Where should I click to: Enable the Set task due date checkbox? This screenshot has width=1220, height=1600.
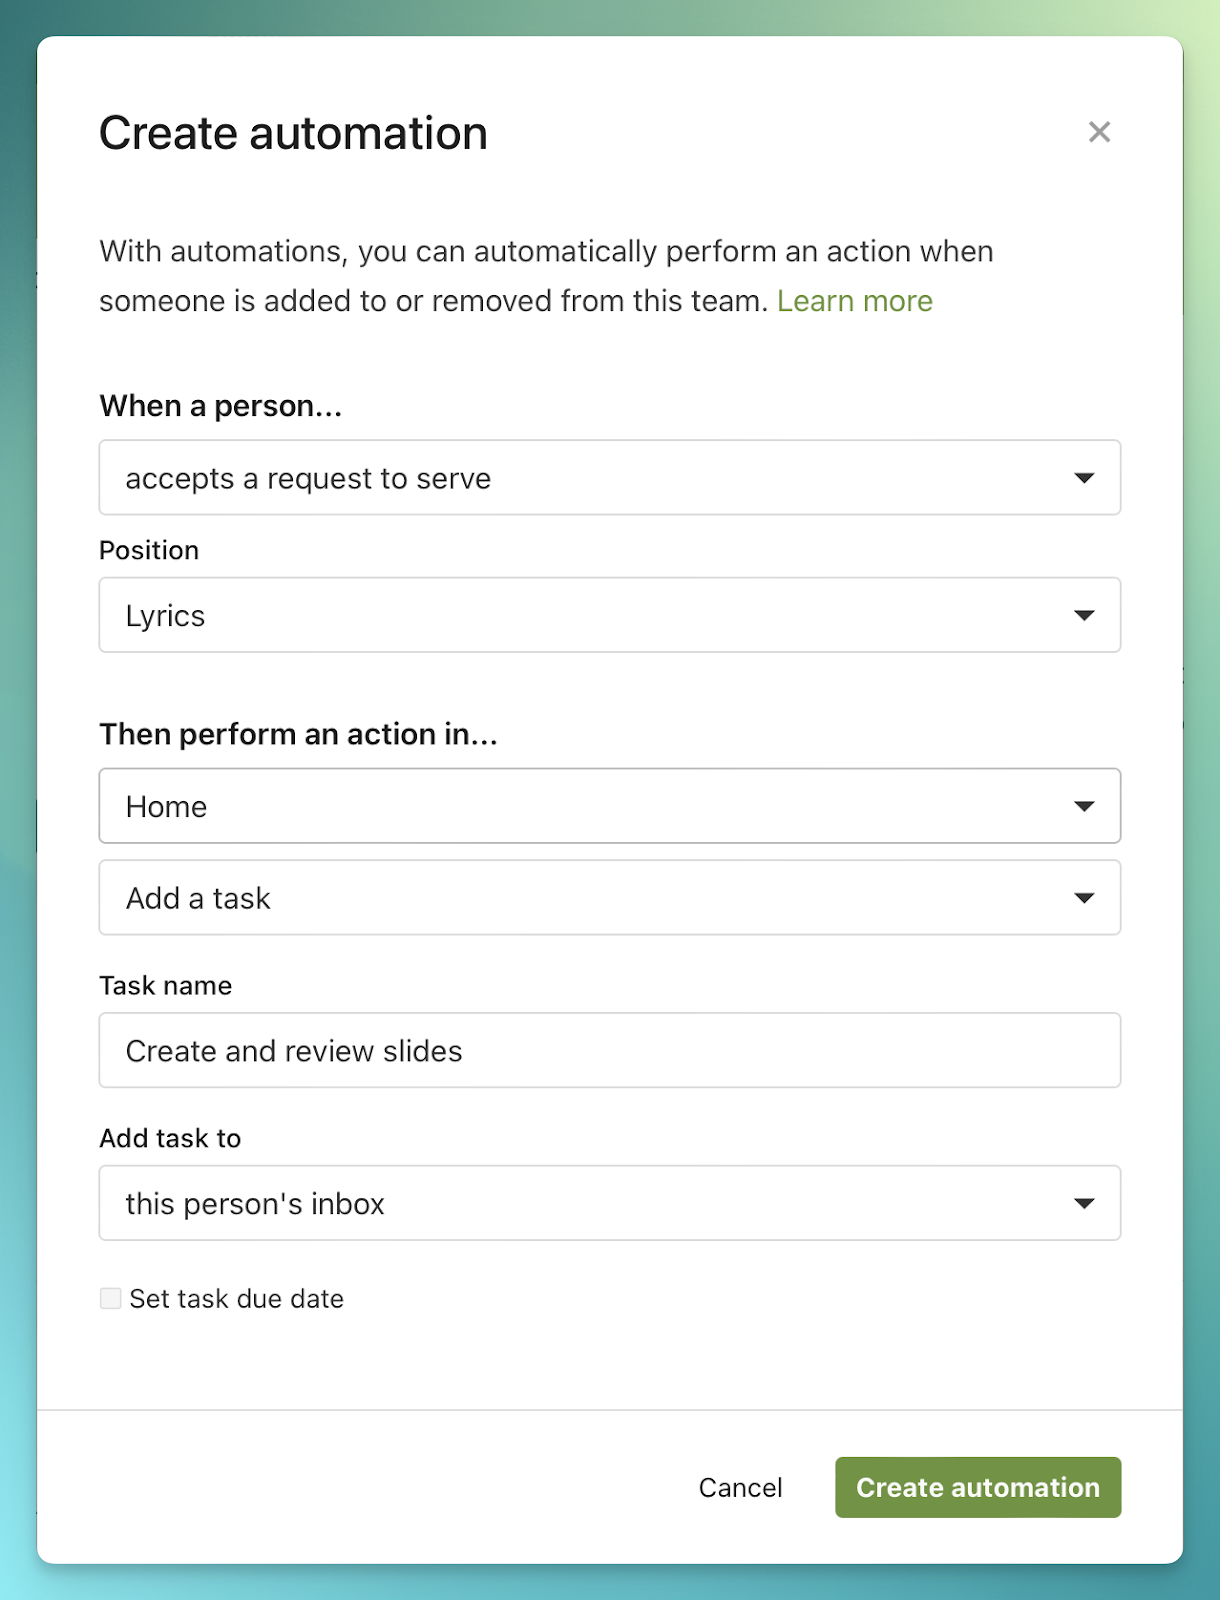click(111, 1298)
